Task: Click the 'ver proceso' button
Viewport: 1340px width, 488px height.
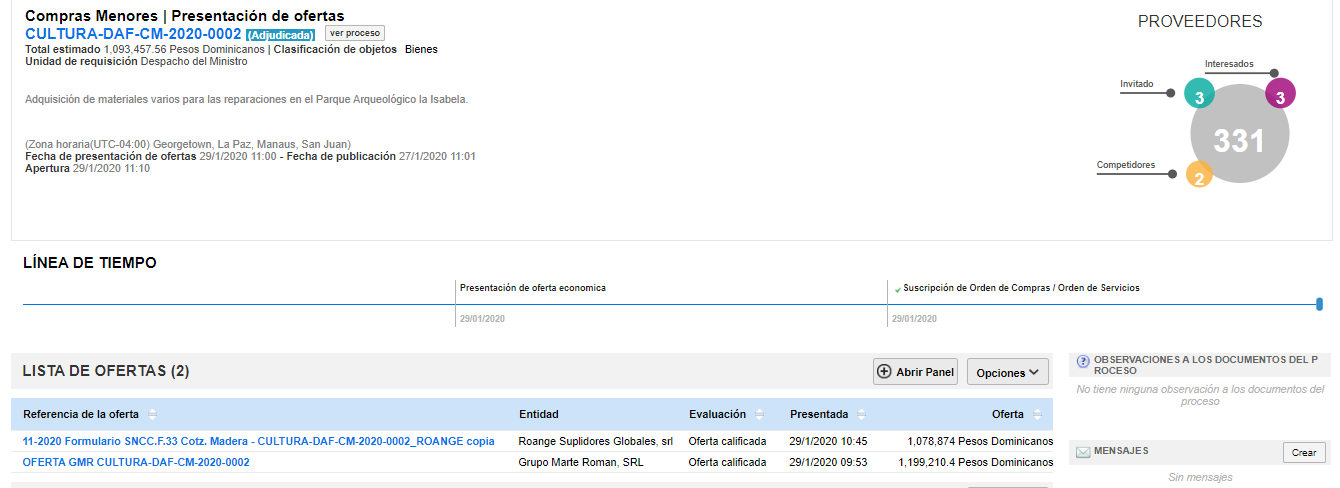Action: 355,33
